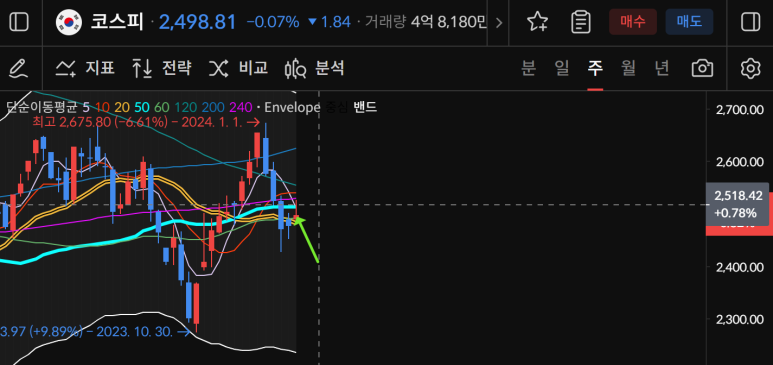Image resolution: width=773 pixels, height=365 pixels.
Task: Click 거래량 4억 8,180만 volume text
Action: (426, 22)
